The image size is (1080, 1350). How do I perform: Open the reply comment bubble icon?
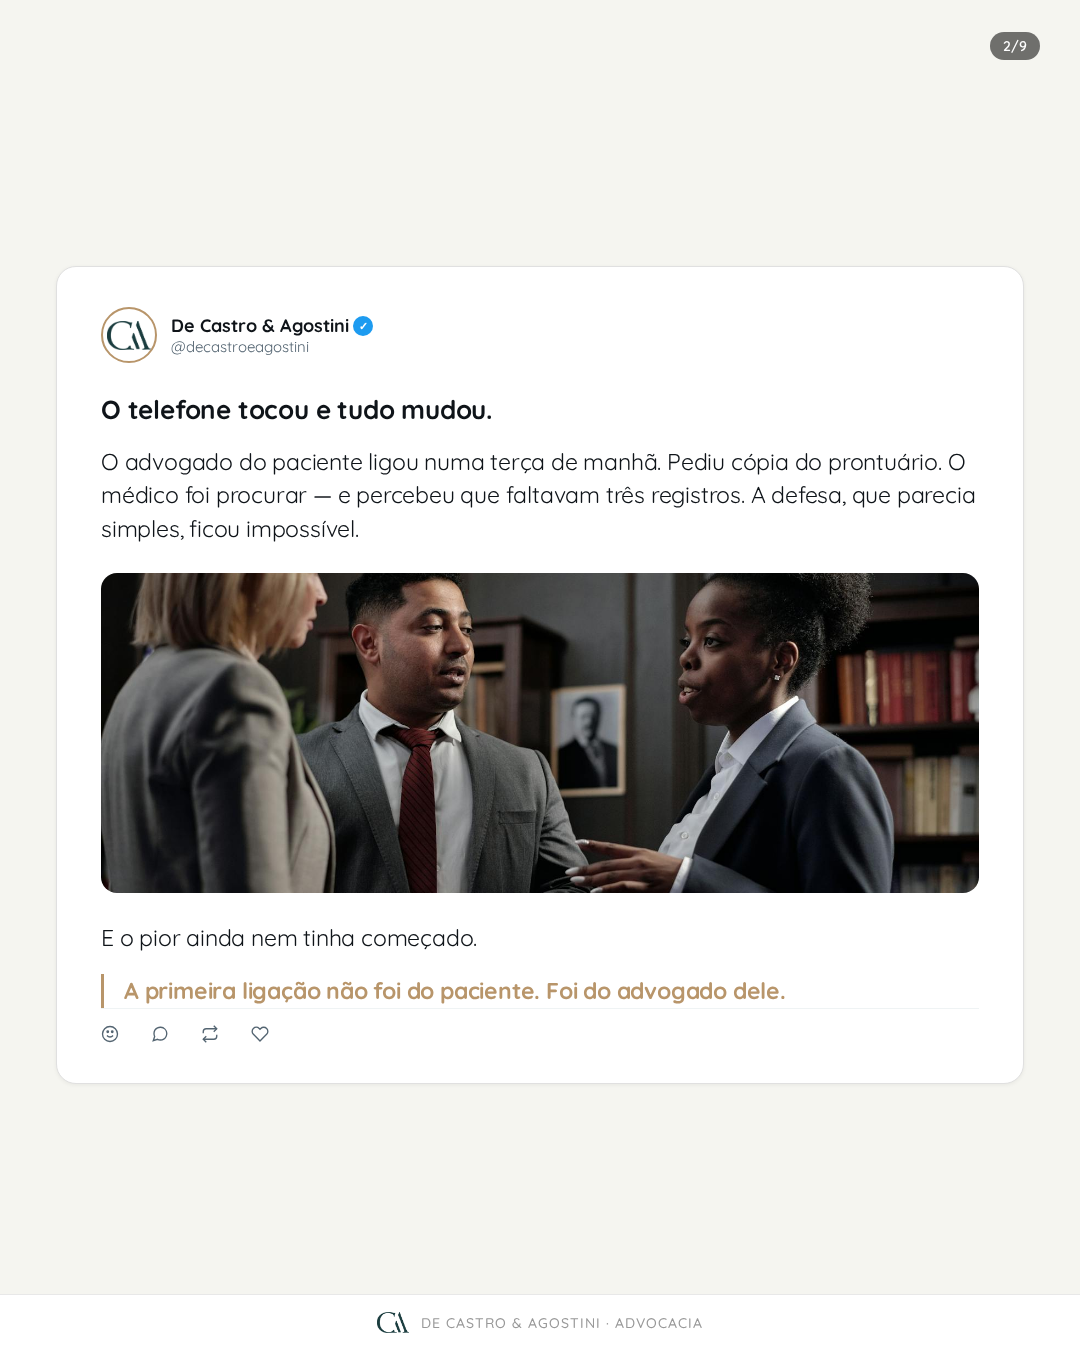[x=160, y=1034]
